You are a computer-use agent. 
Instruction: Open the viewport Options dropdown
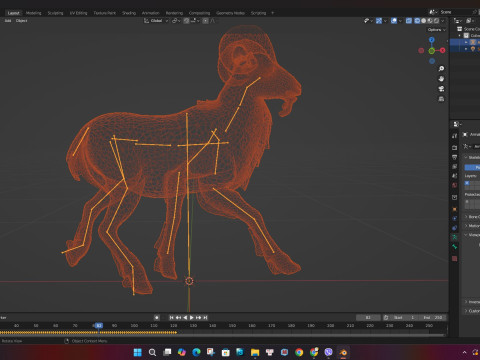(437, 30)
